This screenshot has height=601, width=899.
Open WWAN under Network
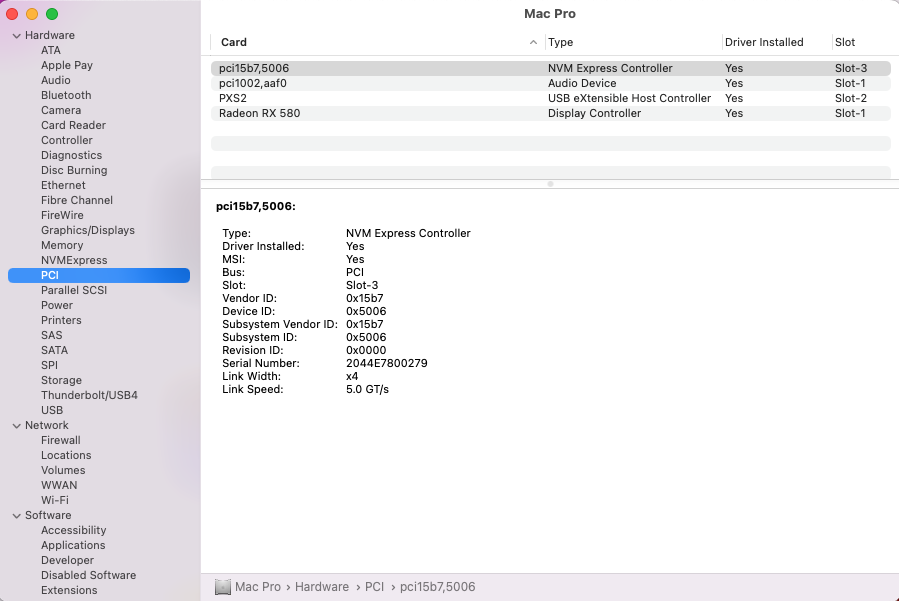click(x=59, y=485)
